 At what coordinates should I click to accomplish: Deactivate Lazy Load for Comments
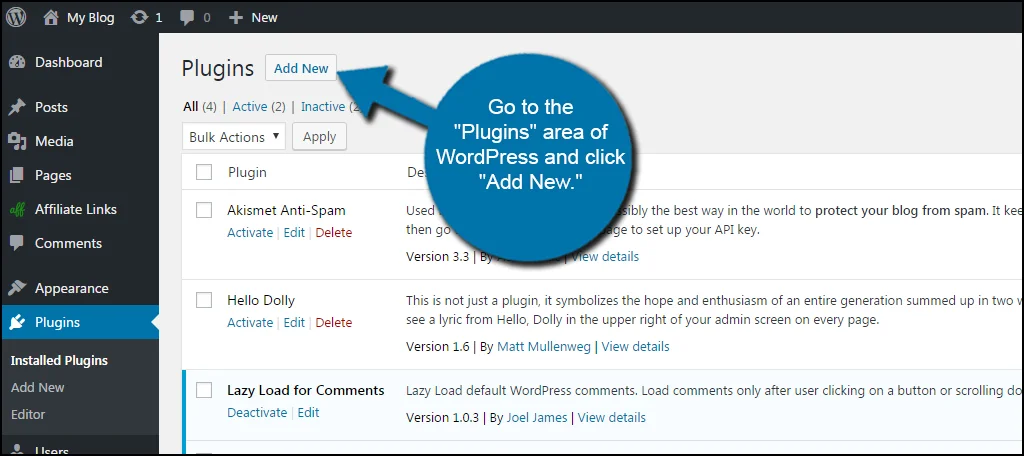point(257,413)
